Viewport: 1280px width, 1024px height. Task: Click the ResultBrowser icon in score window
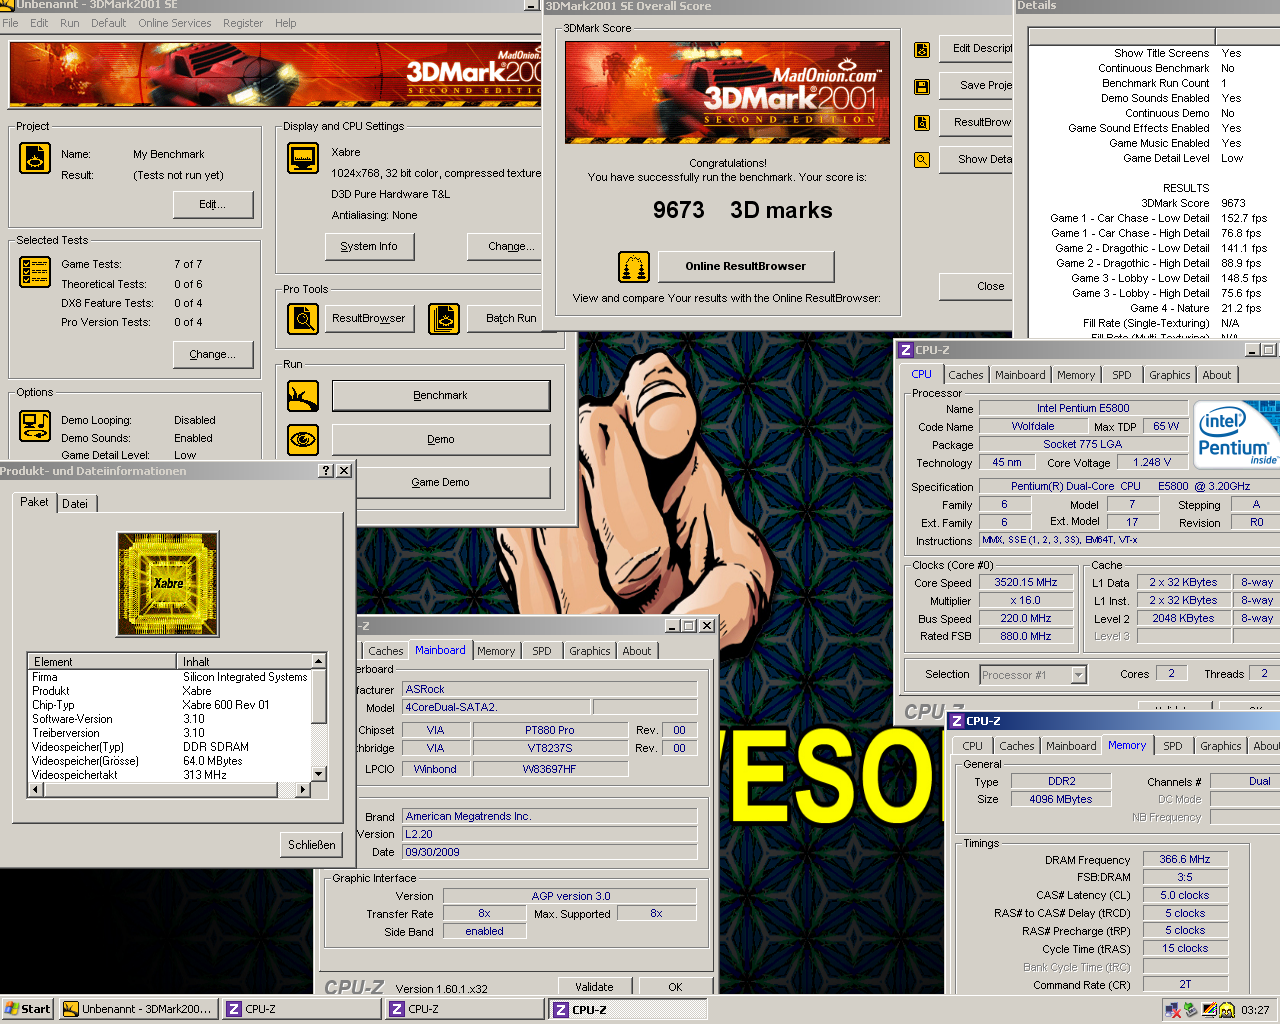tap(922, 122)
